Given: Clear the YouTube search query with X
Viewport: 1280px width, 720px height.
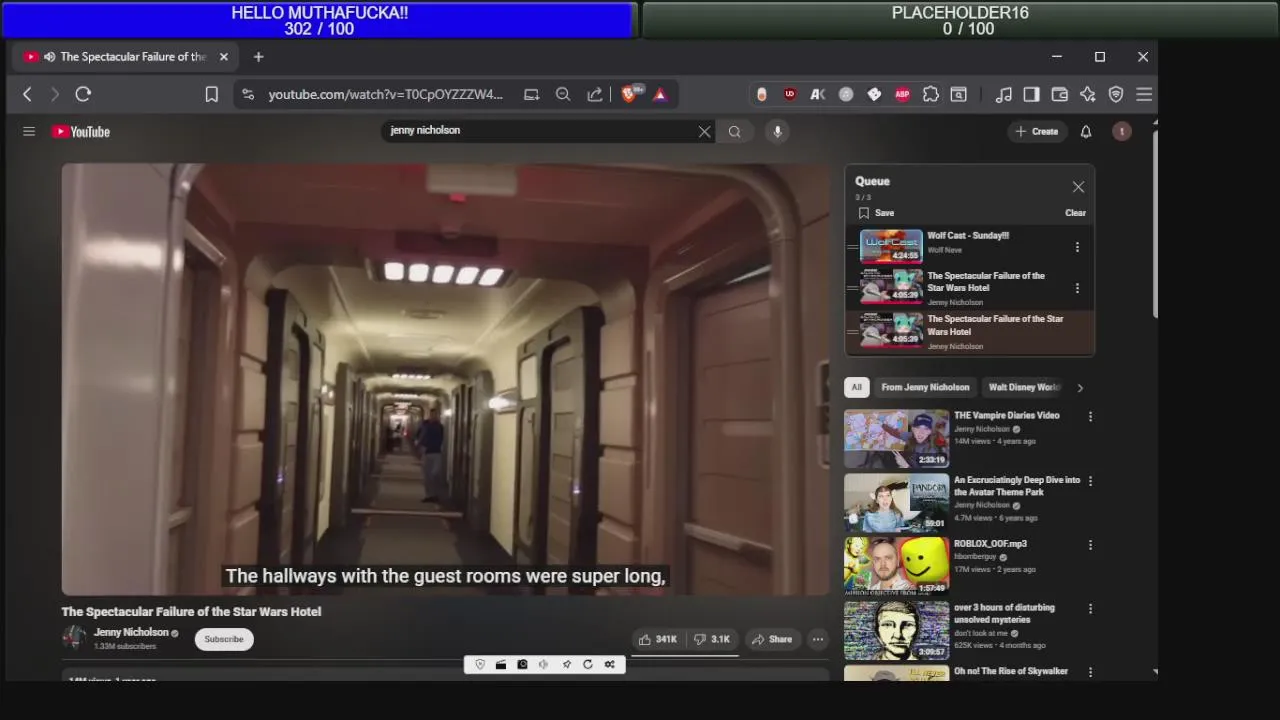Looking at the screenshot, I should pyautogui.click(x=704, y=131).
